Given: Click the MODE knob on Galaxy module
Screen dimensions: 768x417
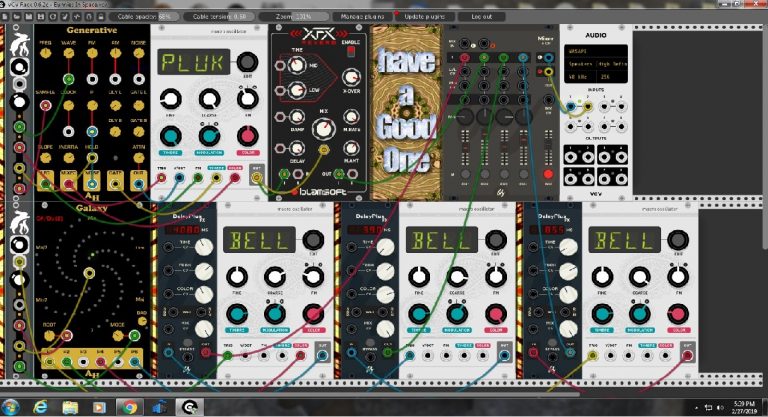Looking at the screenshot, I should [118, 336].
